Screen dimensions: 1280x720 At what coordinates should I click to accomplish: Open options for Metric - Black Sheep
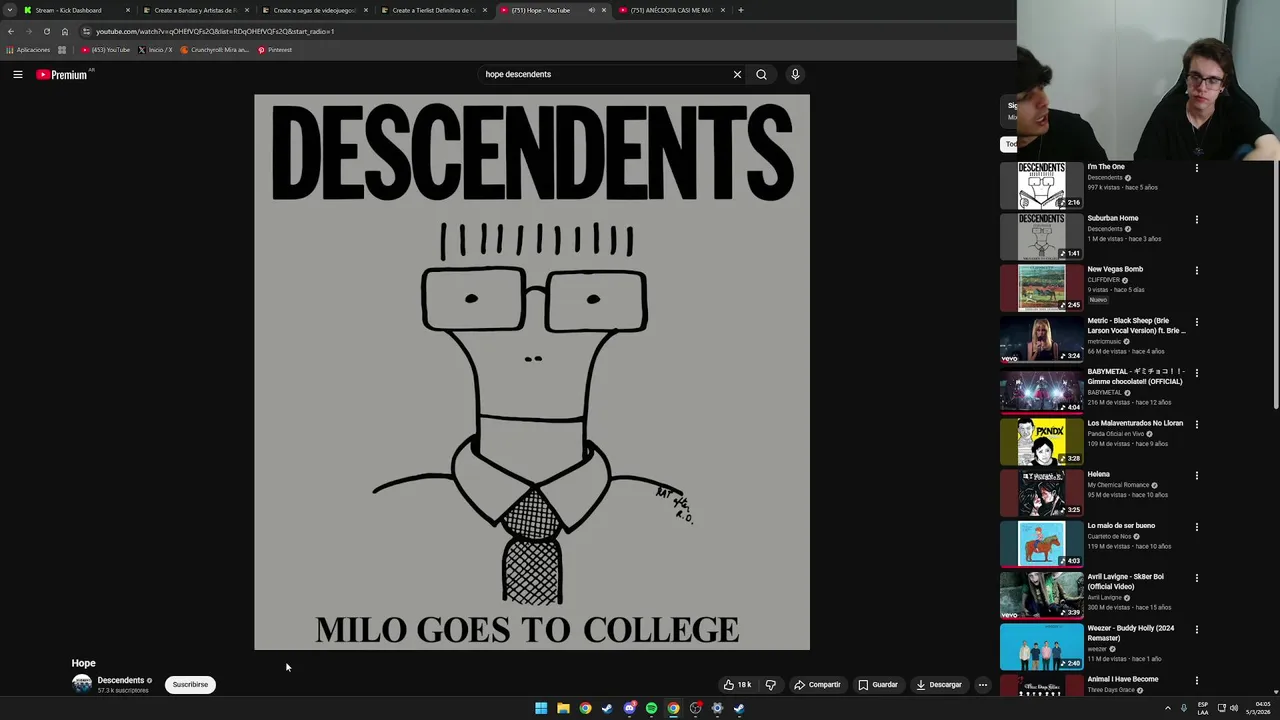click(1196, 322)
